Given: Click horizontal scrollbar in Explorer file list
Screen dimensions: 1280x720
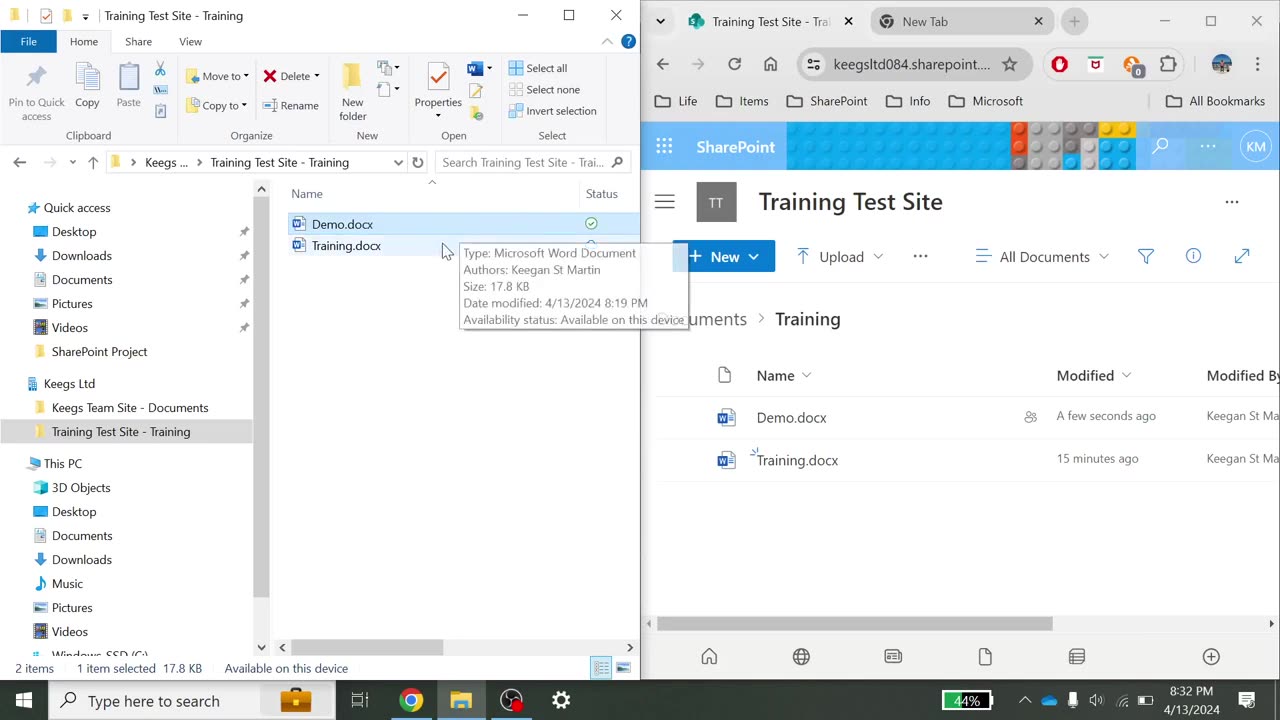Looking at the screenshot, I should (367, 648).
